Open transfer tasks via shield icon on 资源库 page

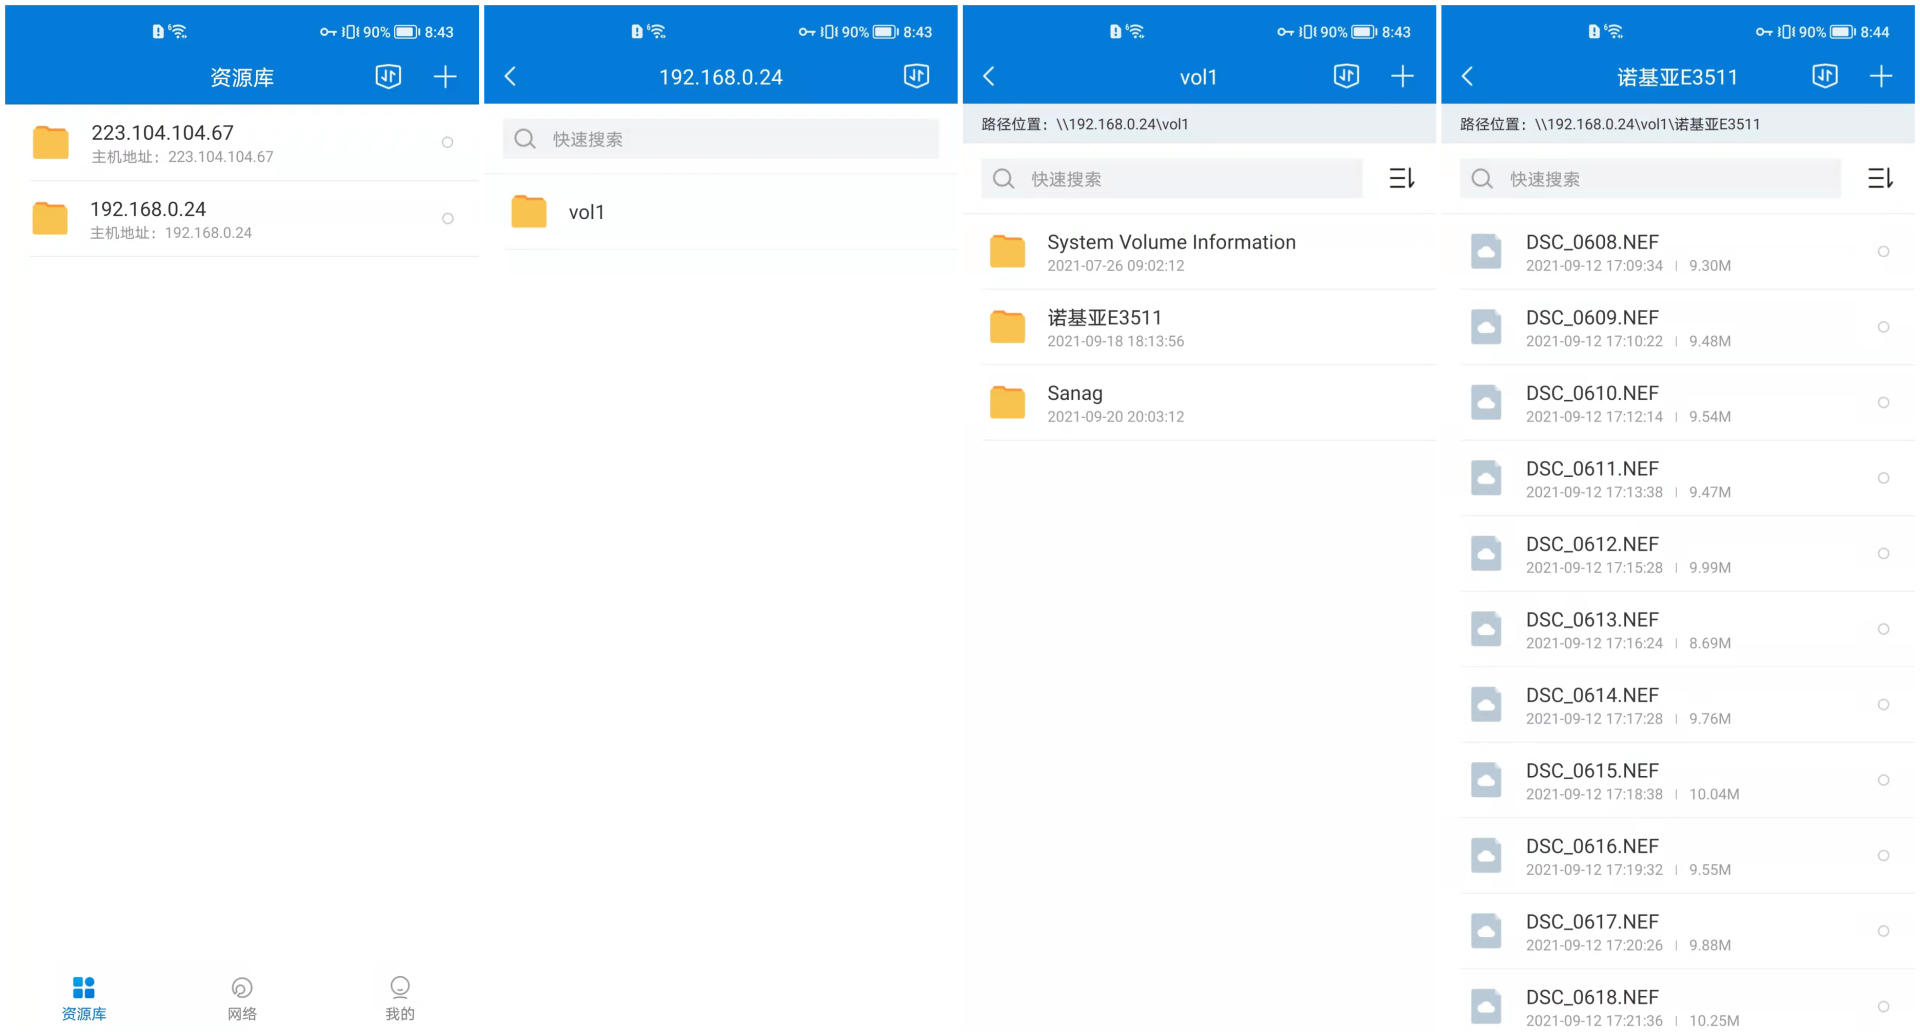coord(388,76)
